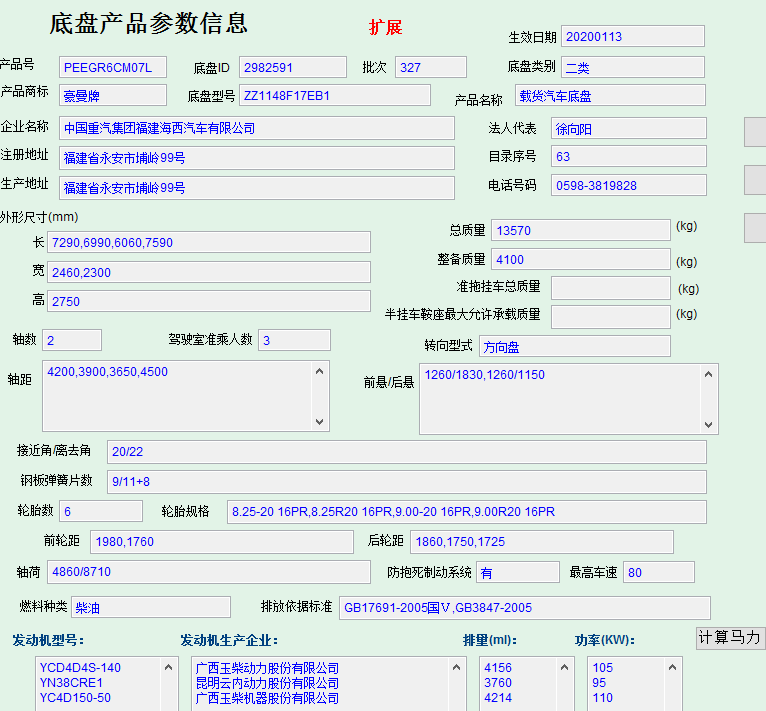Click the 批次 field showing 327
Screen dimensions: 766x711
coord(430,68)
